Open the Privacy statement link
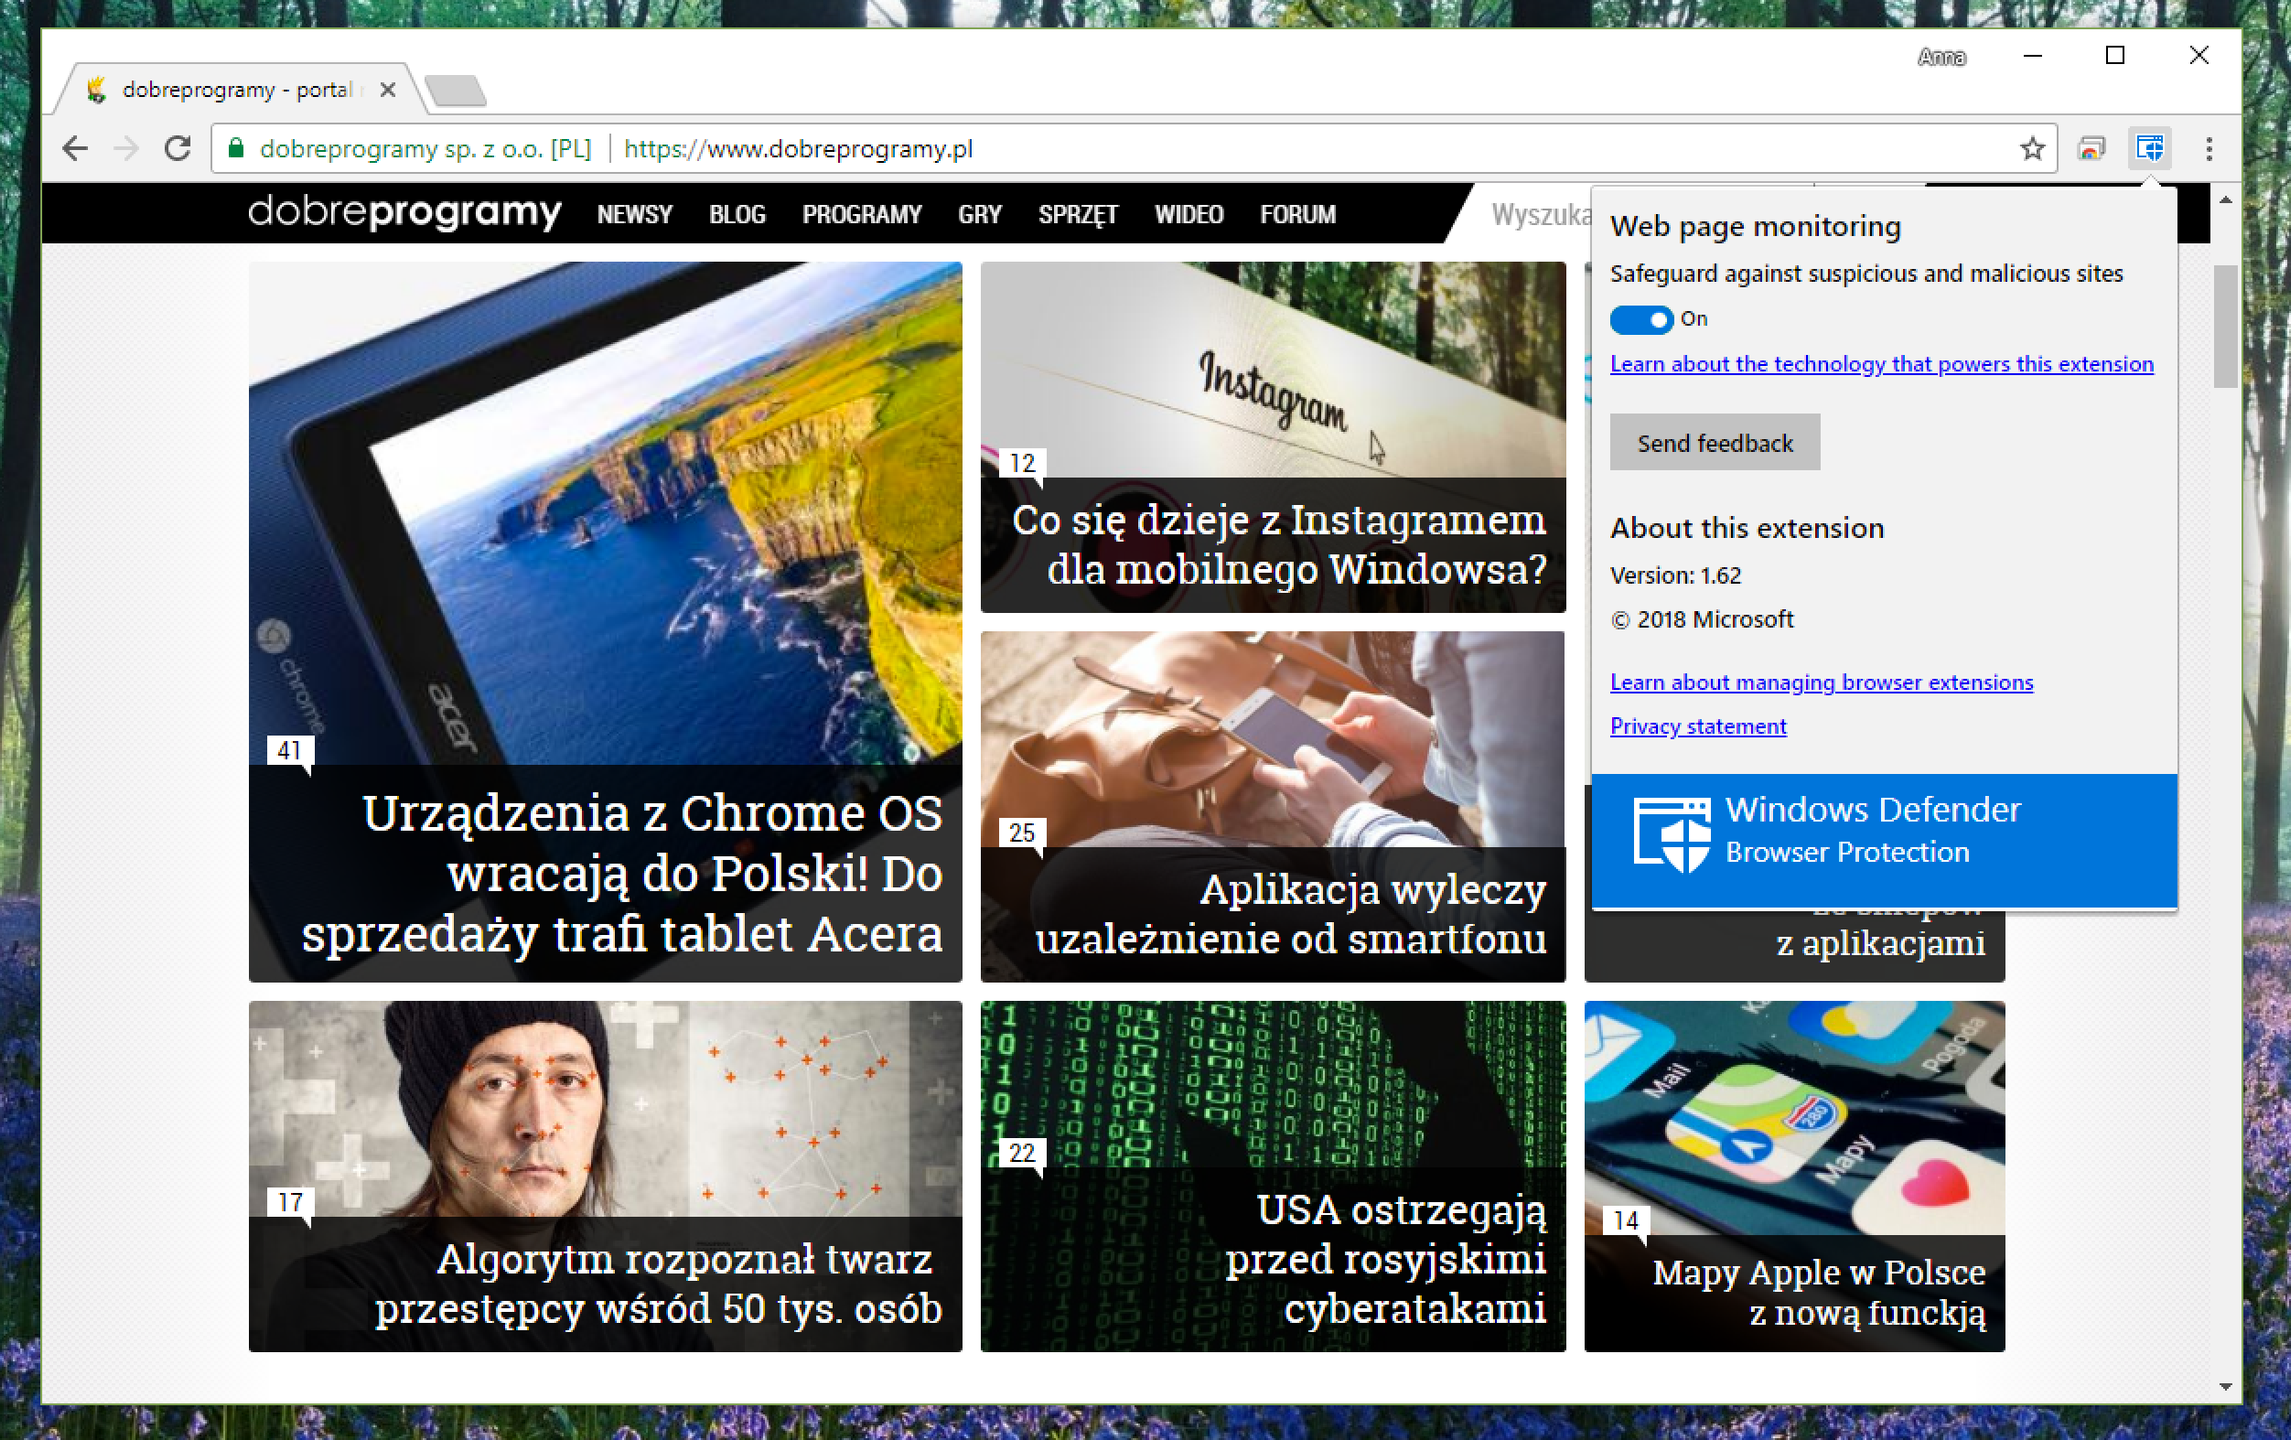This screenshot has height=1440, width=2291. (1697, 726)
